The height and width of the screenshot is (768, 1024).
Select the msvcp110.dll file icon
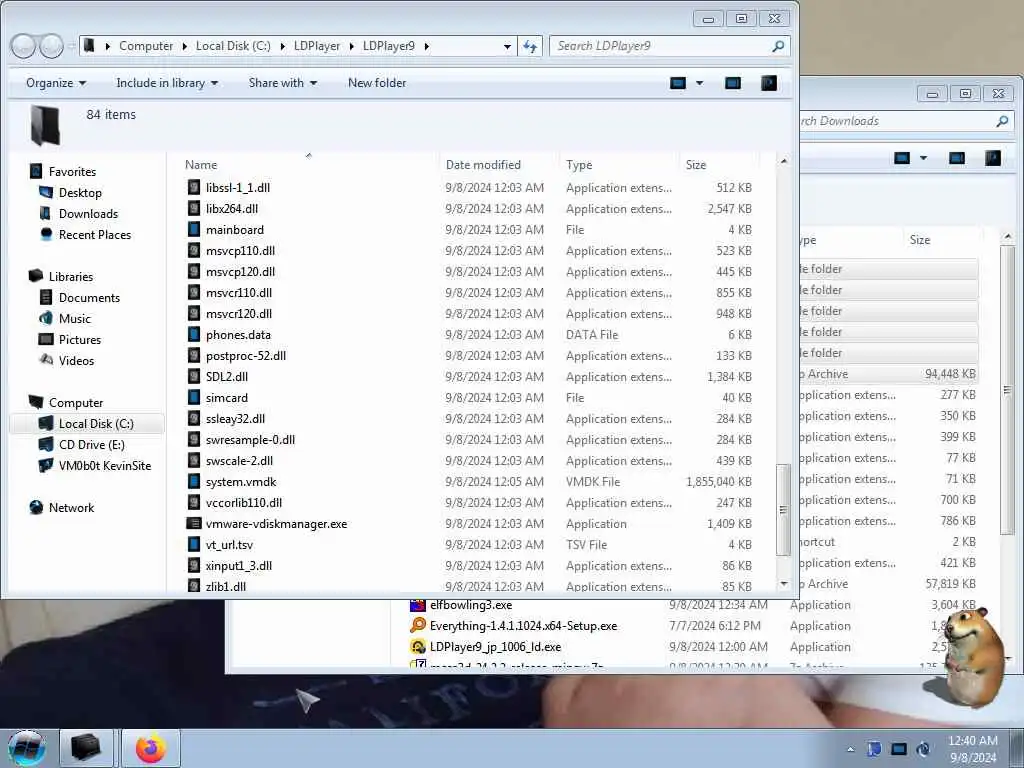[x=194, y=251]
